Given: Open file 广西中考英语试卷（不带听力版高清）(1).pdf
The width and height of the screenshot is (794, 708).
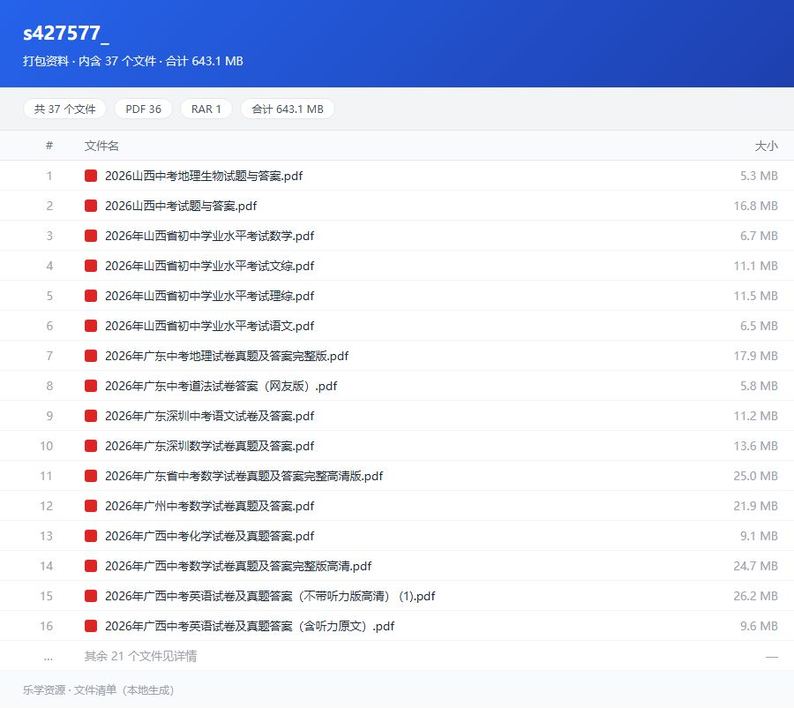Looking at the screenshot, I should click(270, 596).
